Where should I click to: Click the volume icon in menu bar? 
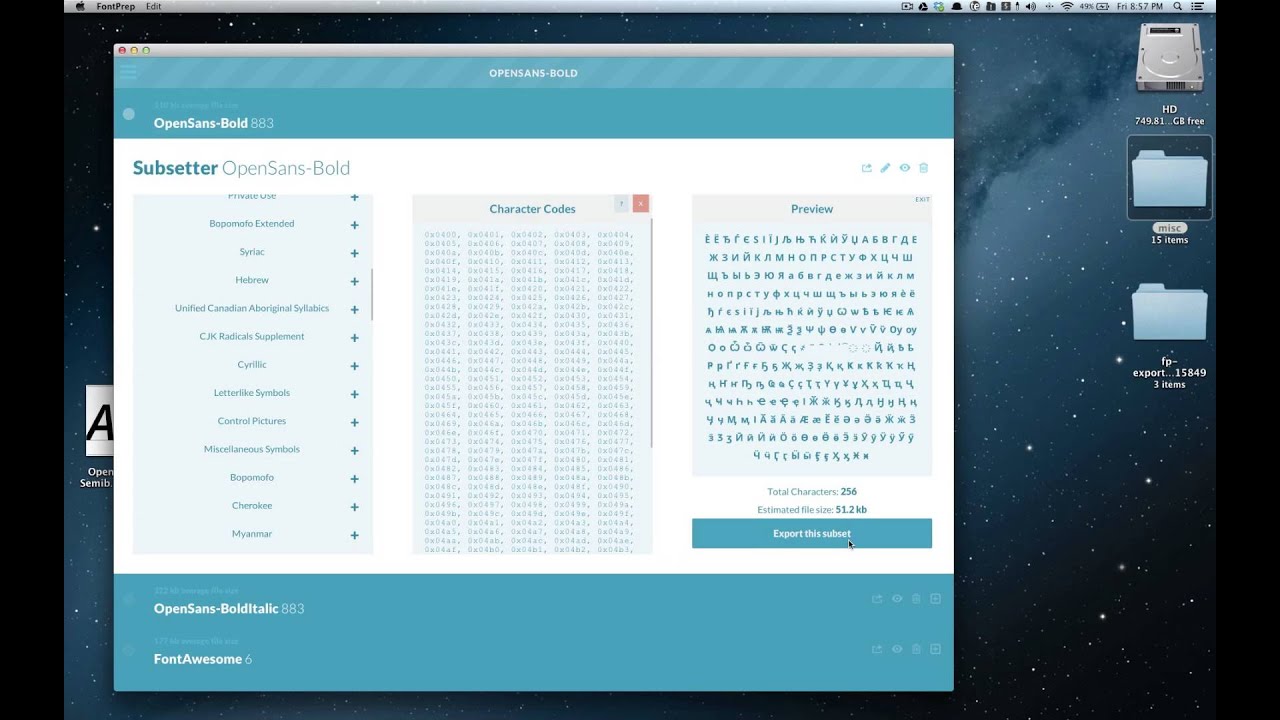click(x=1030, y=6)
